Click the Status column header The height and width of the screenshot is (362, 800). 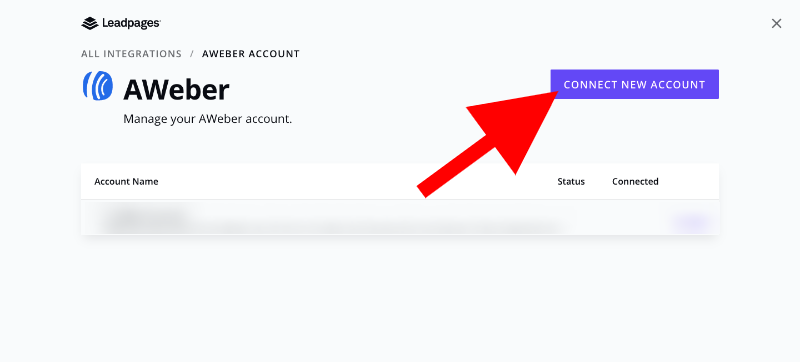571,182
